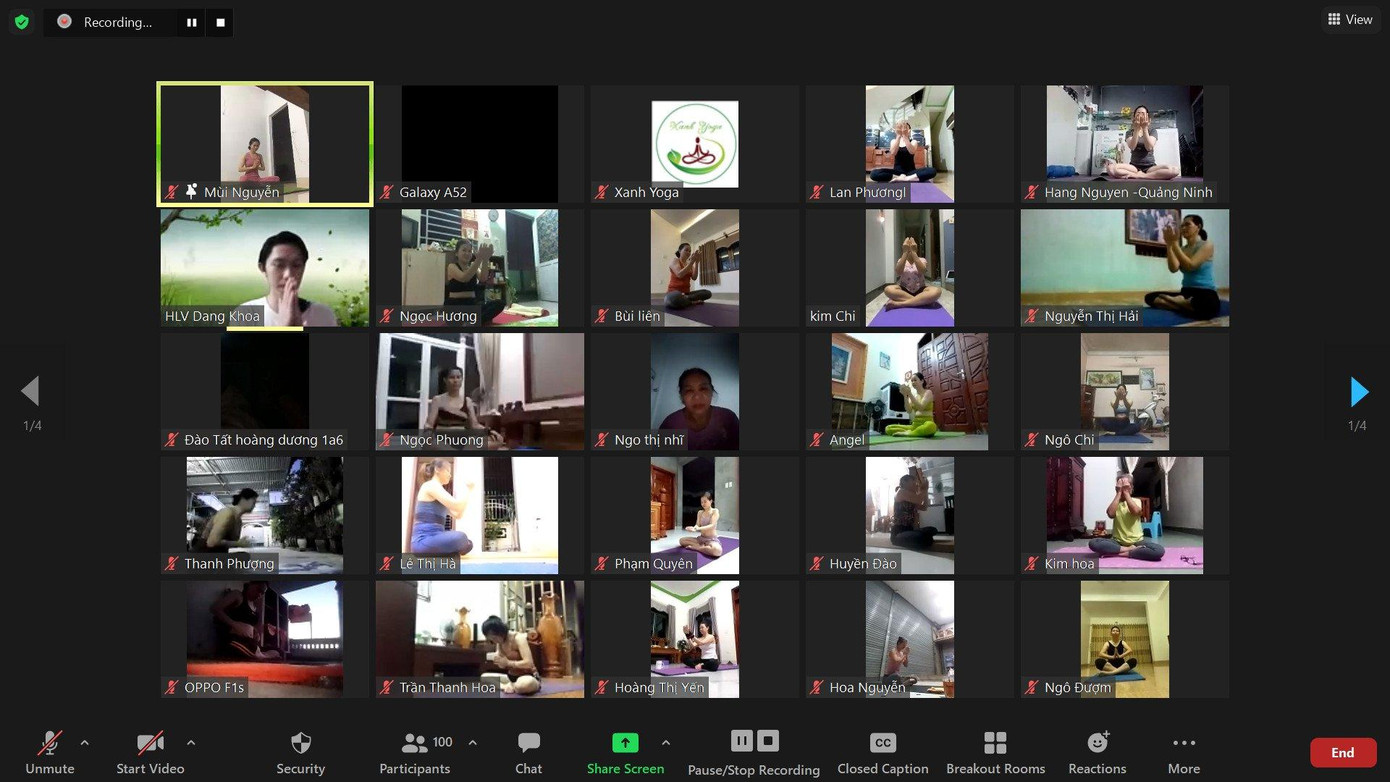Start sharing your screen
The height and width of the screenshot is (782, 1390).
624,750
